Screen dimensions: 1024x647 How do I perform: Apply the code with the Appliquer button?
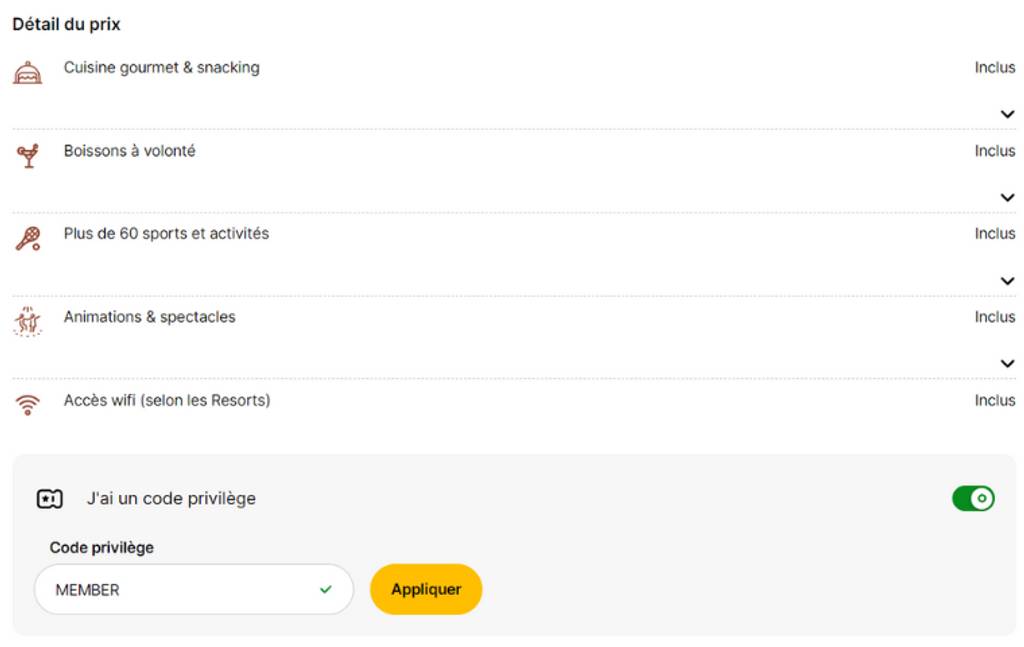tap(426, 590)
